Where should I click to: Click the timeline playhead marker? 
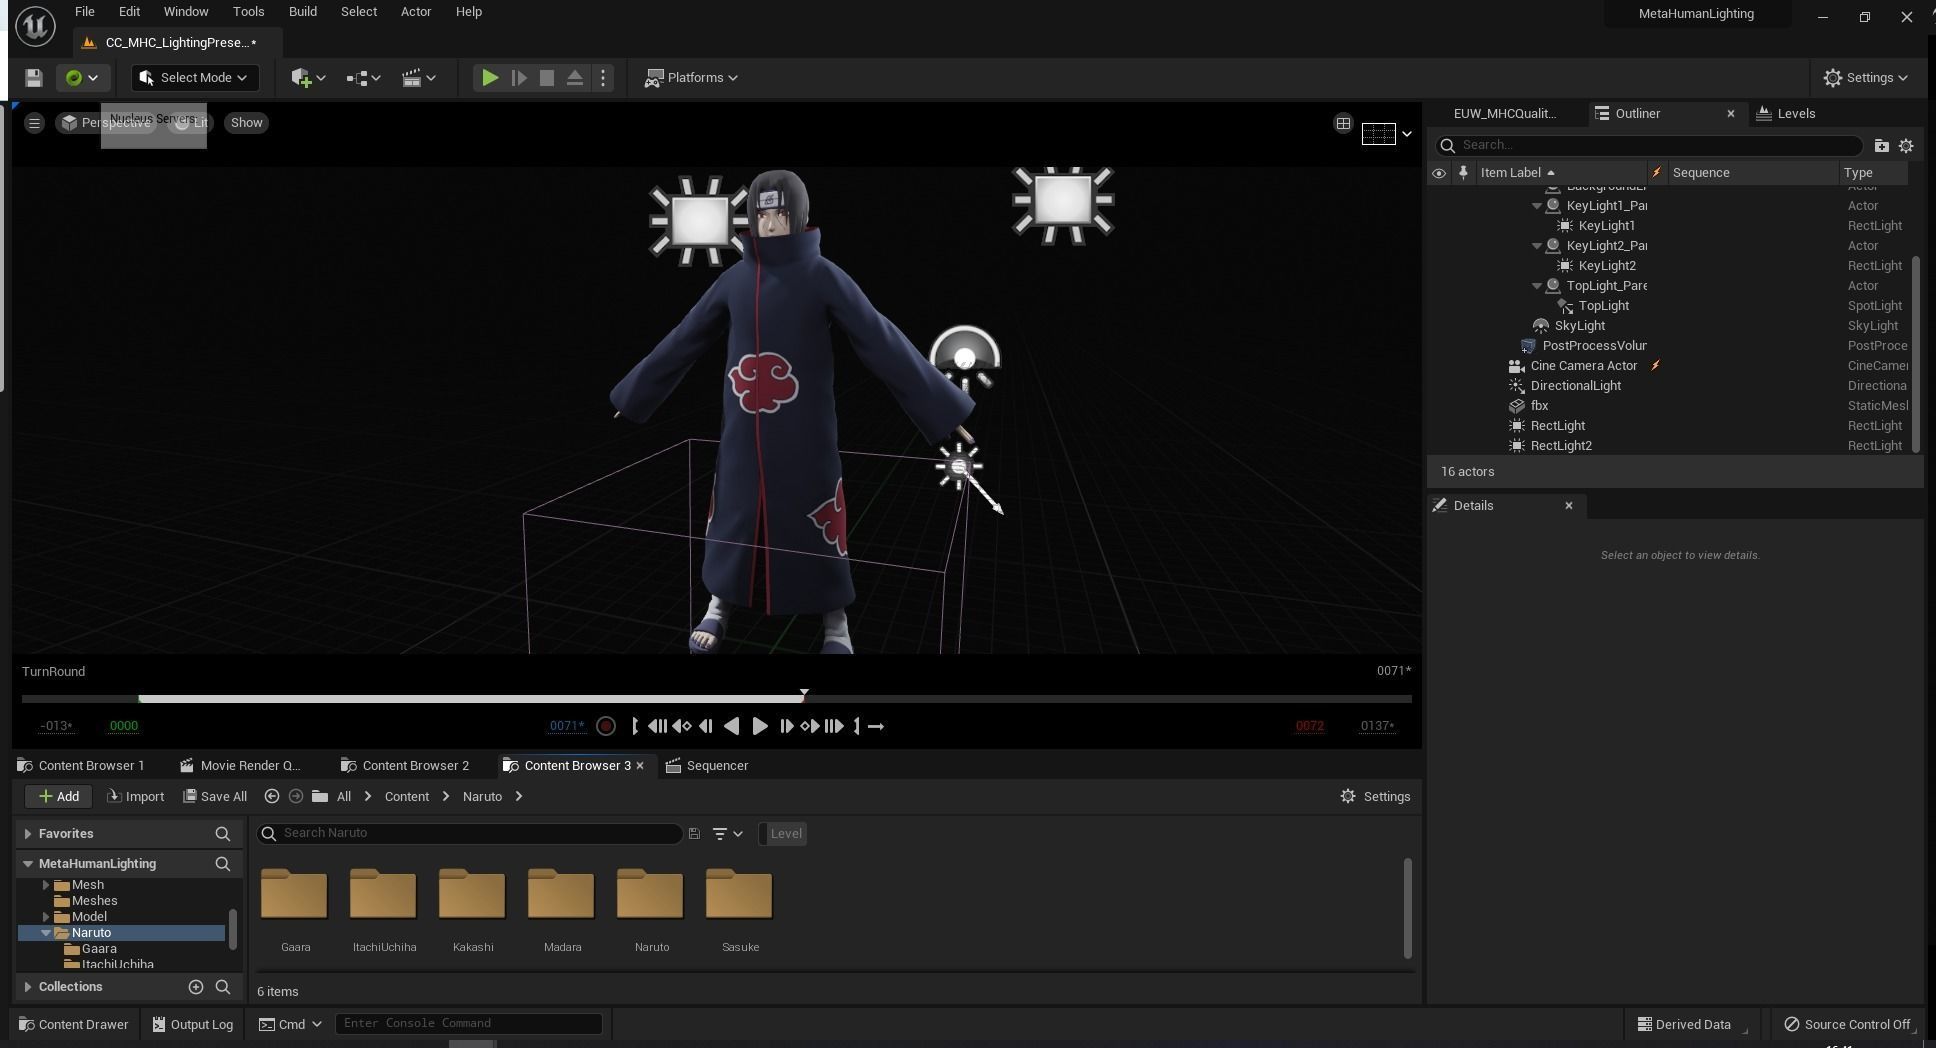pyautogui.click(x=804, y=693)
